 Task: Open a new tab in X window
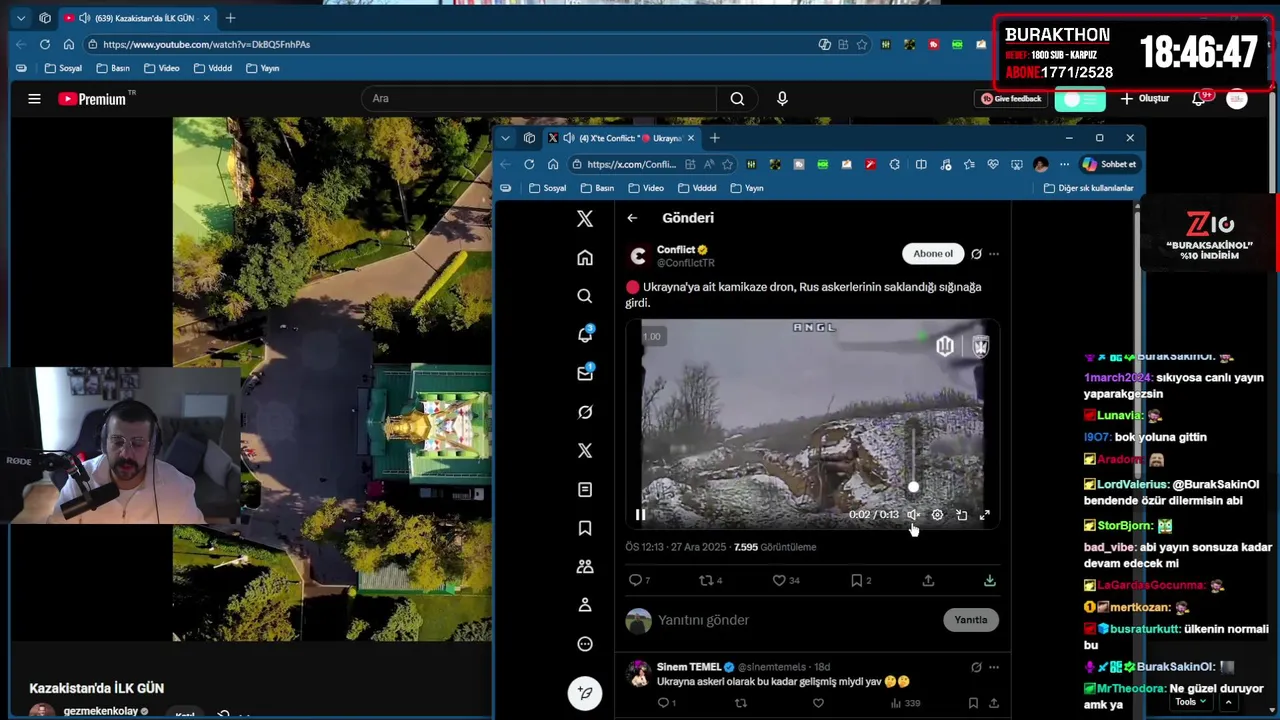714,138
